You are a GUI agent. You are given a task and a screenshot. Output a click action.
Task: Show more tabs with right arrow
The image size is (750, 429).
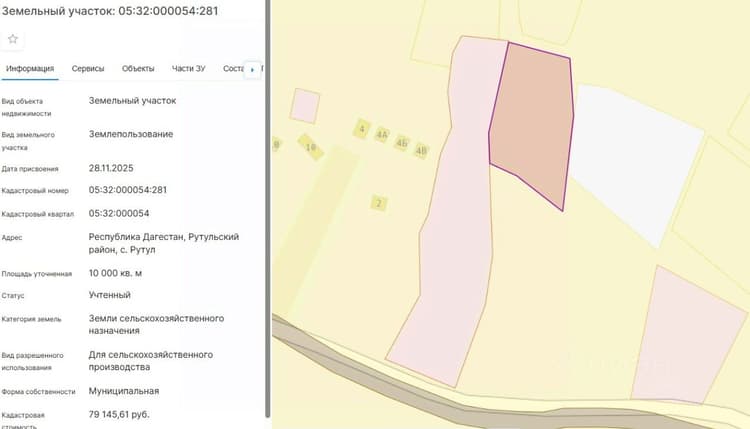(252, 70)
